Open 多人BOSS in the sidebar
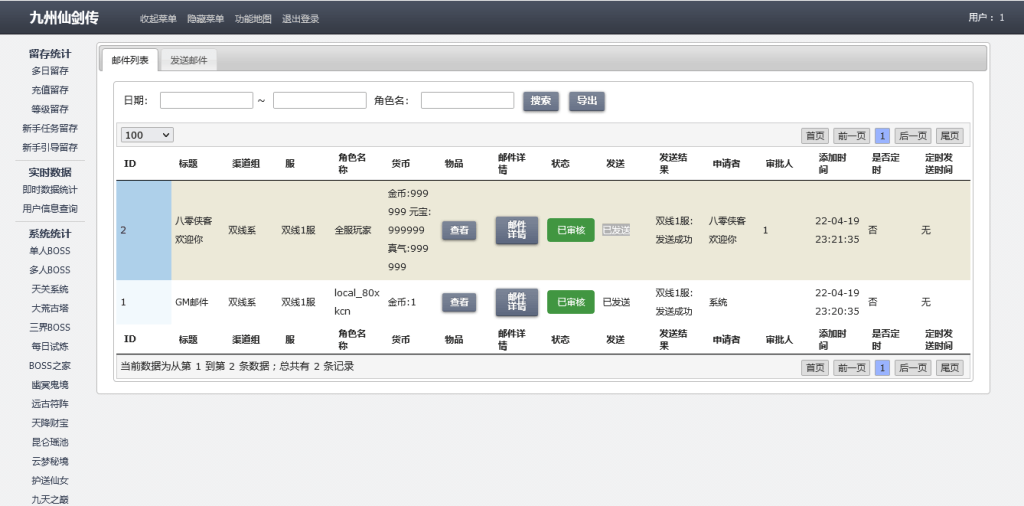This screenshot has width=1024, height=506. click(50, 270)
